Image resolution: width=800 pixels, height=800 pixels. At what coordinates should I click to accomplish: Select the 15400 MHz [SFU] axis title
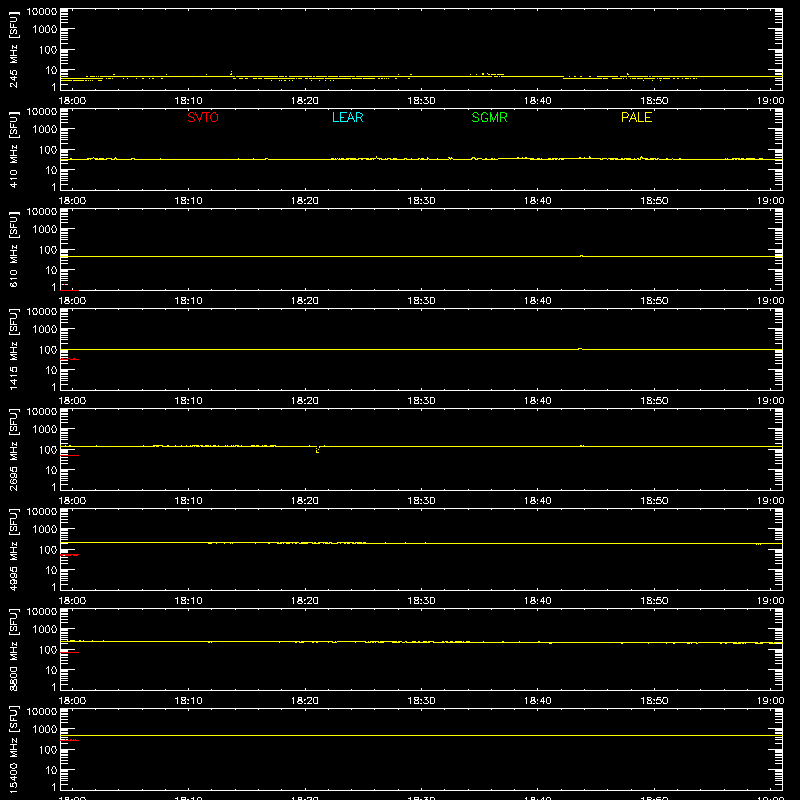click(13, 749)
